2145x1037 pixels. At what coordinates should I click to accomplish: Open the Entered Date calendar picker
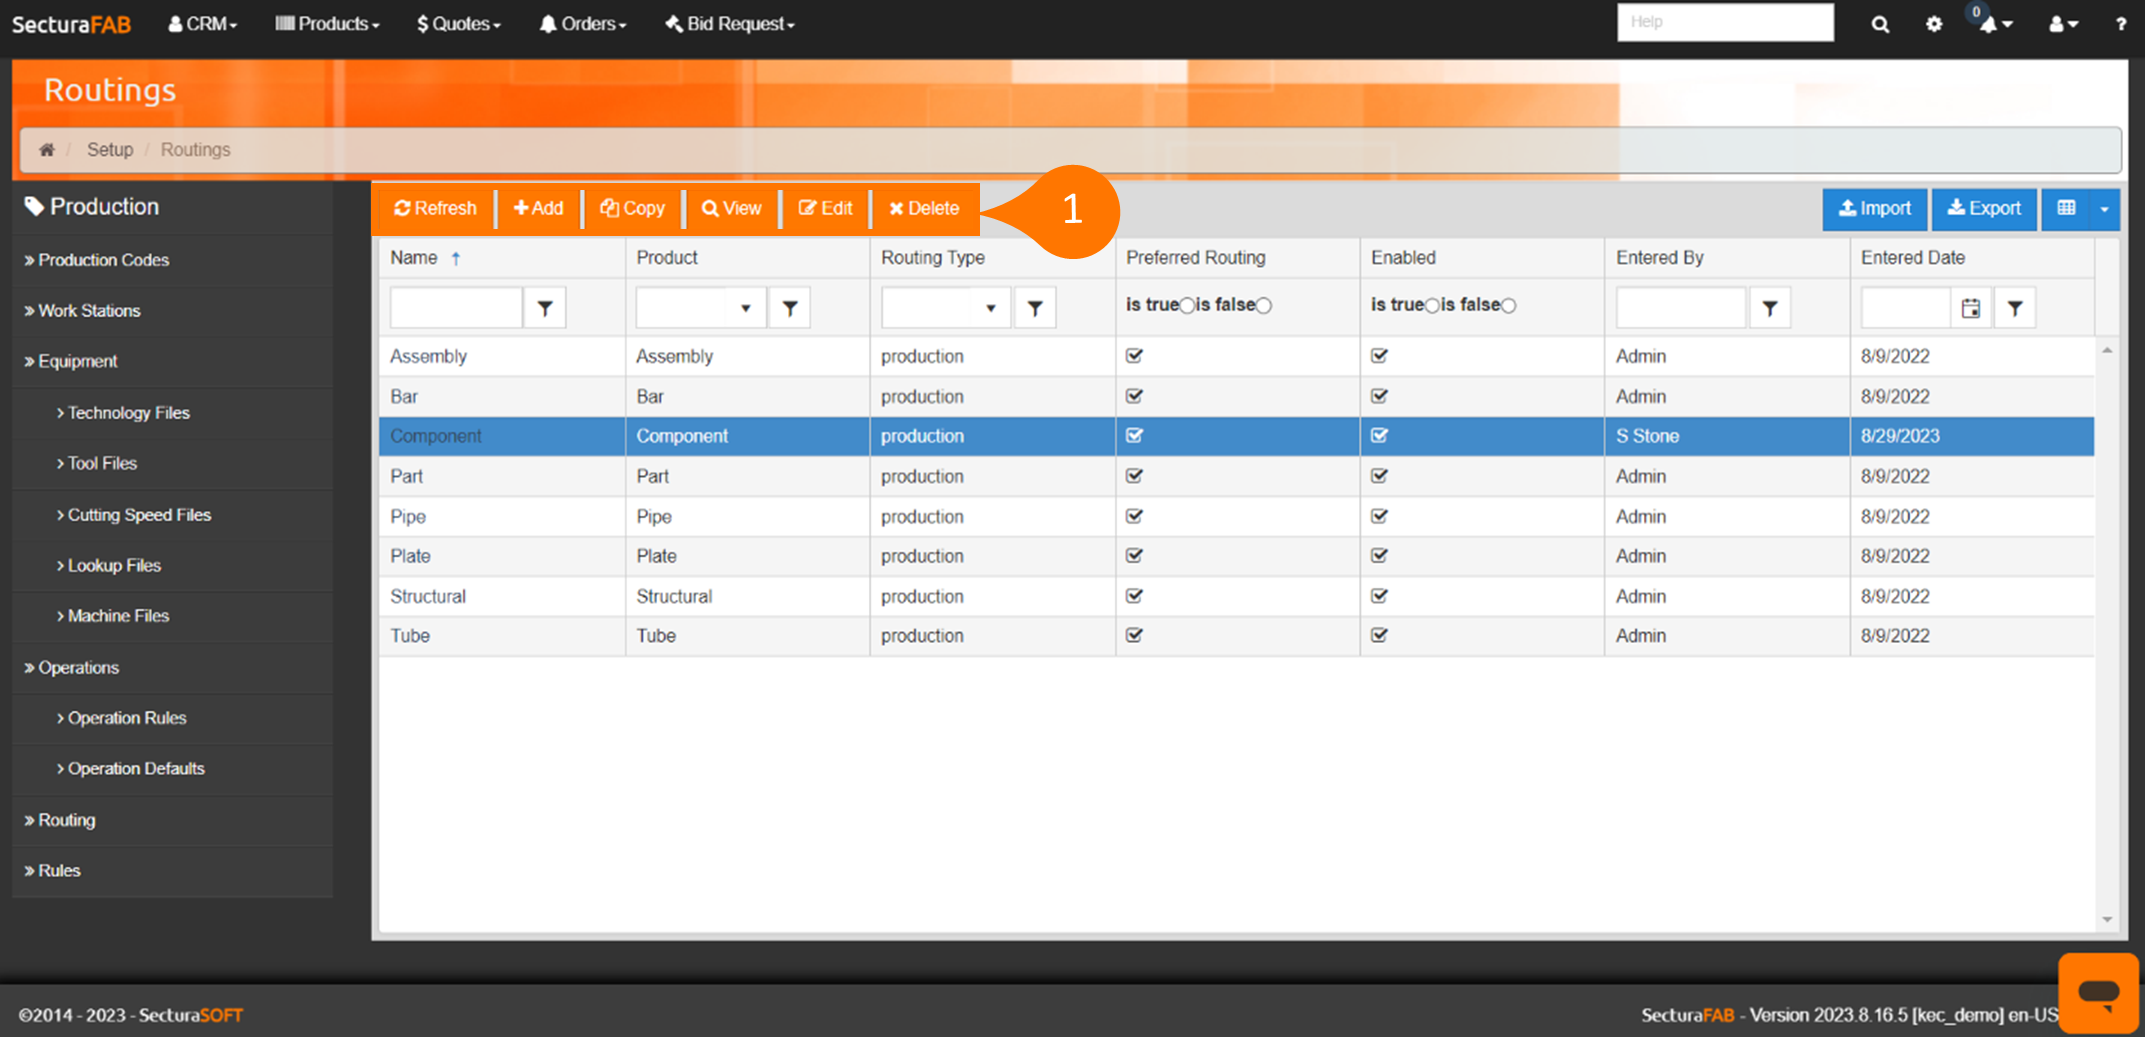tap(1970, 309)
